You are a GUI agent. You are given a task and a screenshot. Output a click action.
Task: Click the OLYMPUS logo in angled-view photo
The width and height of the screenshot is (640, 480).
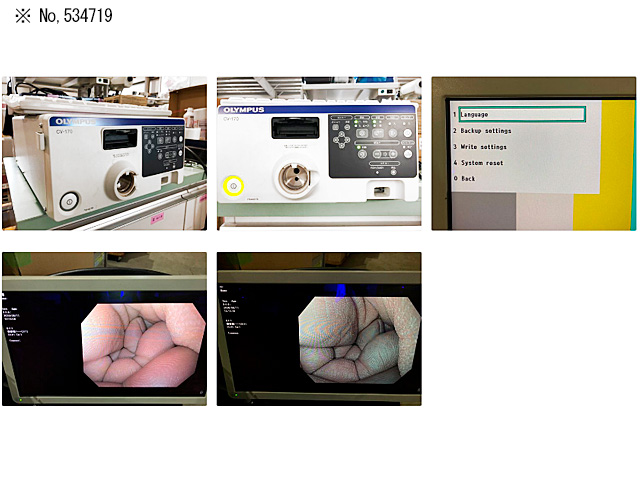[x=75, y=122]
